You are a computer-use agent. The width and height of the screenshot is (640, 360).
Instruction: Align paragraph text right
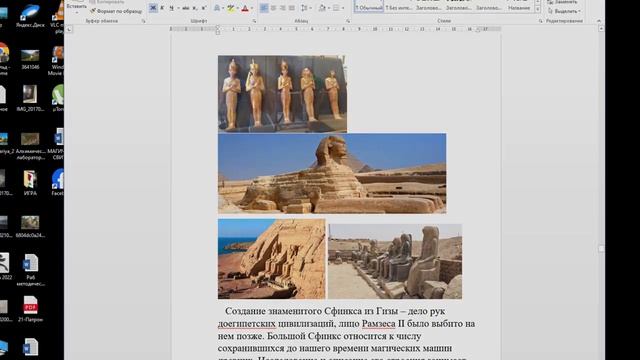pyautogui.click(x=282, y=8)
